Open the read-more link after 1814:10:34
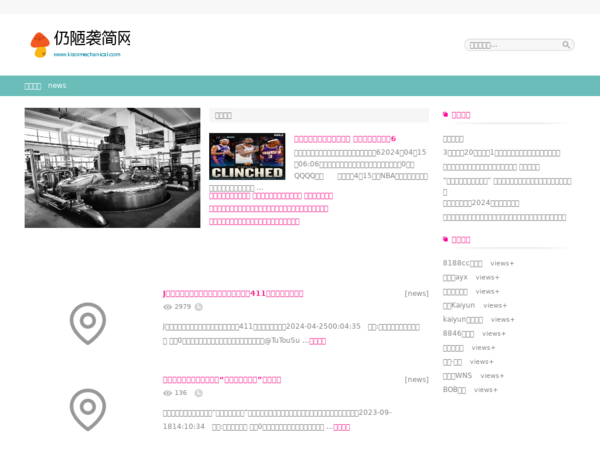Screen dimensions: 600x450 341,427
